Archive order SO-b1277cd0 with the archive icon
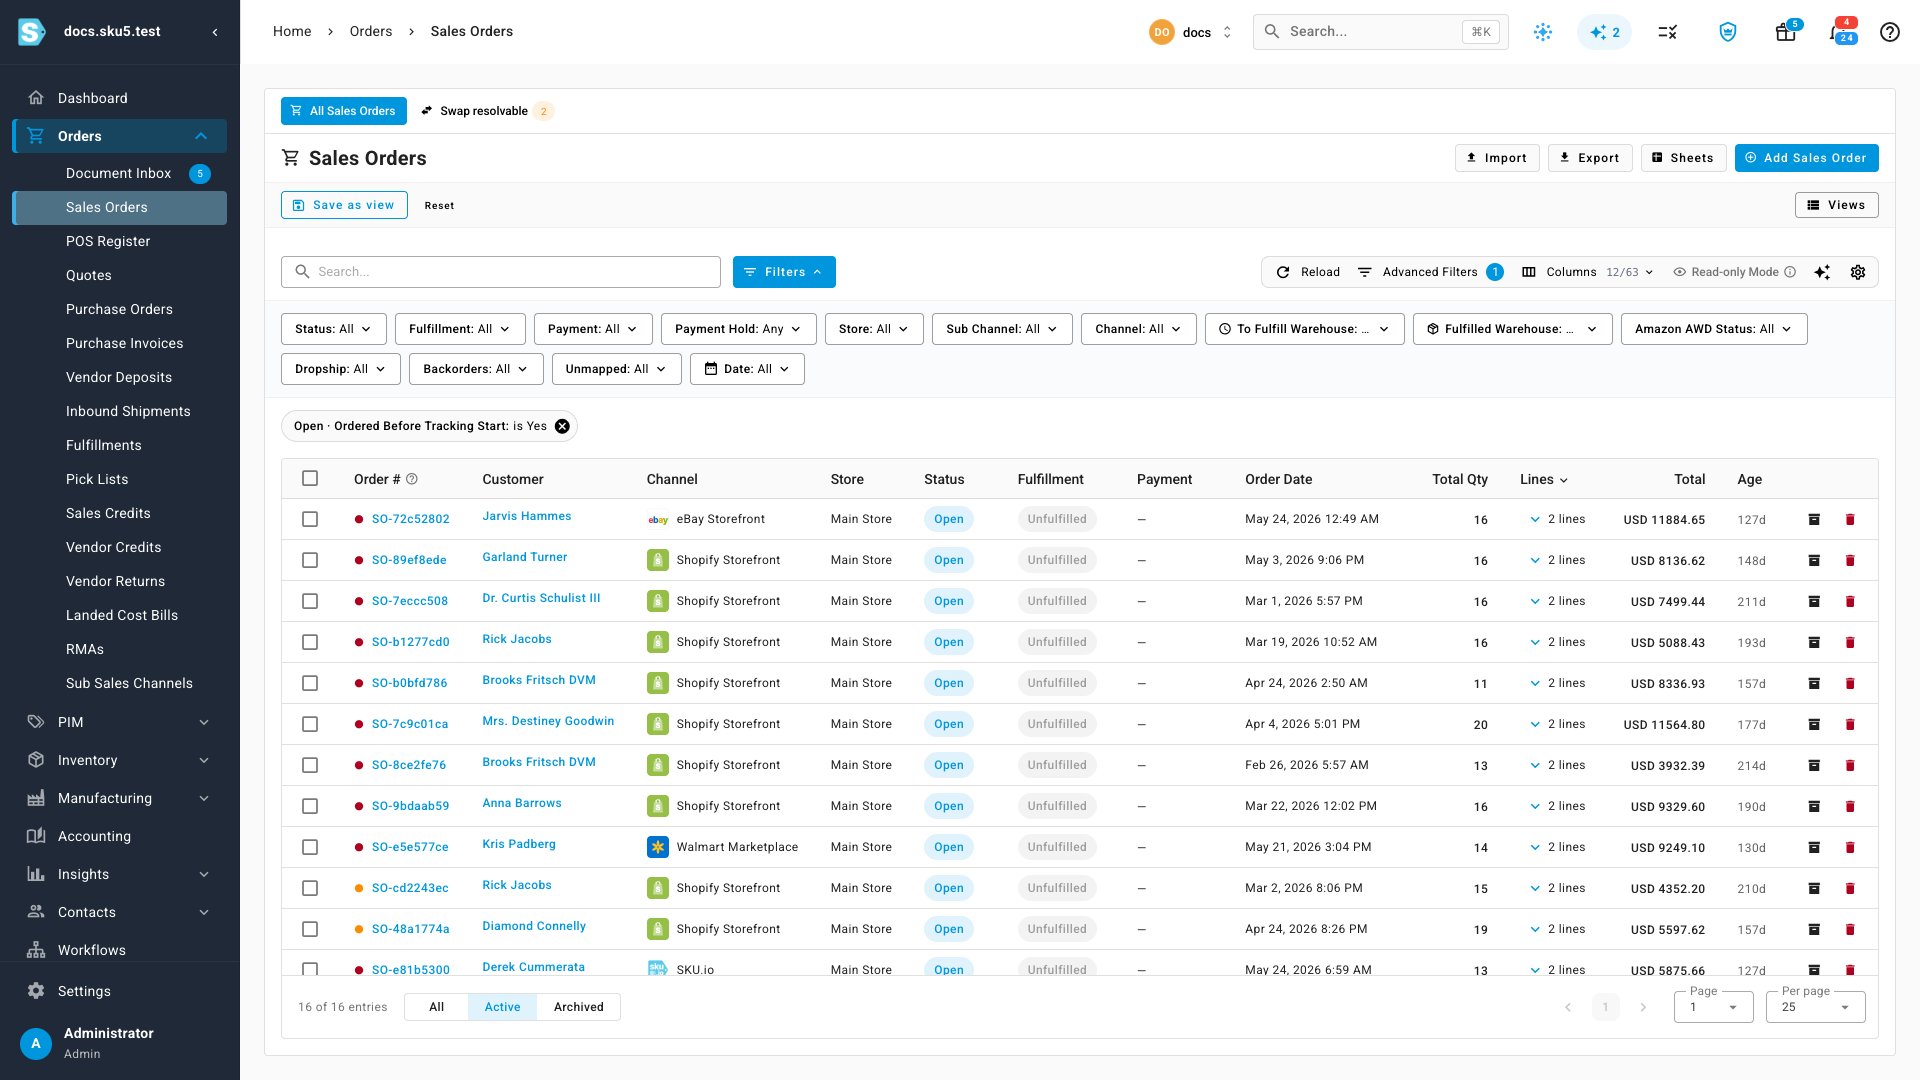1920x1080 pixels. tap(1814, 642)
